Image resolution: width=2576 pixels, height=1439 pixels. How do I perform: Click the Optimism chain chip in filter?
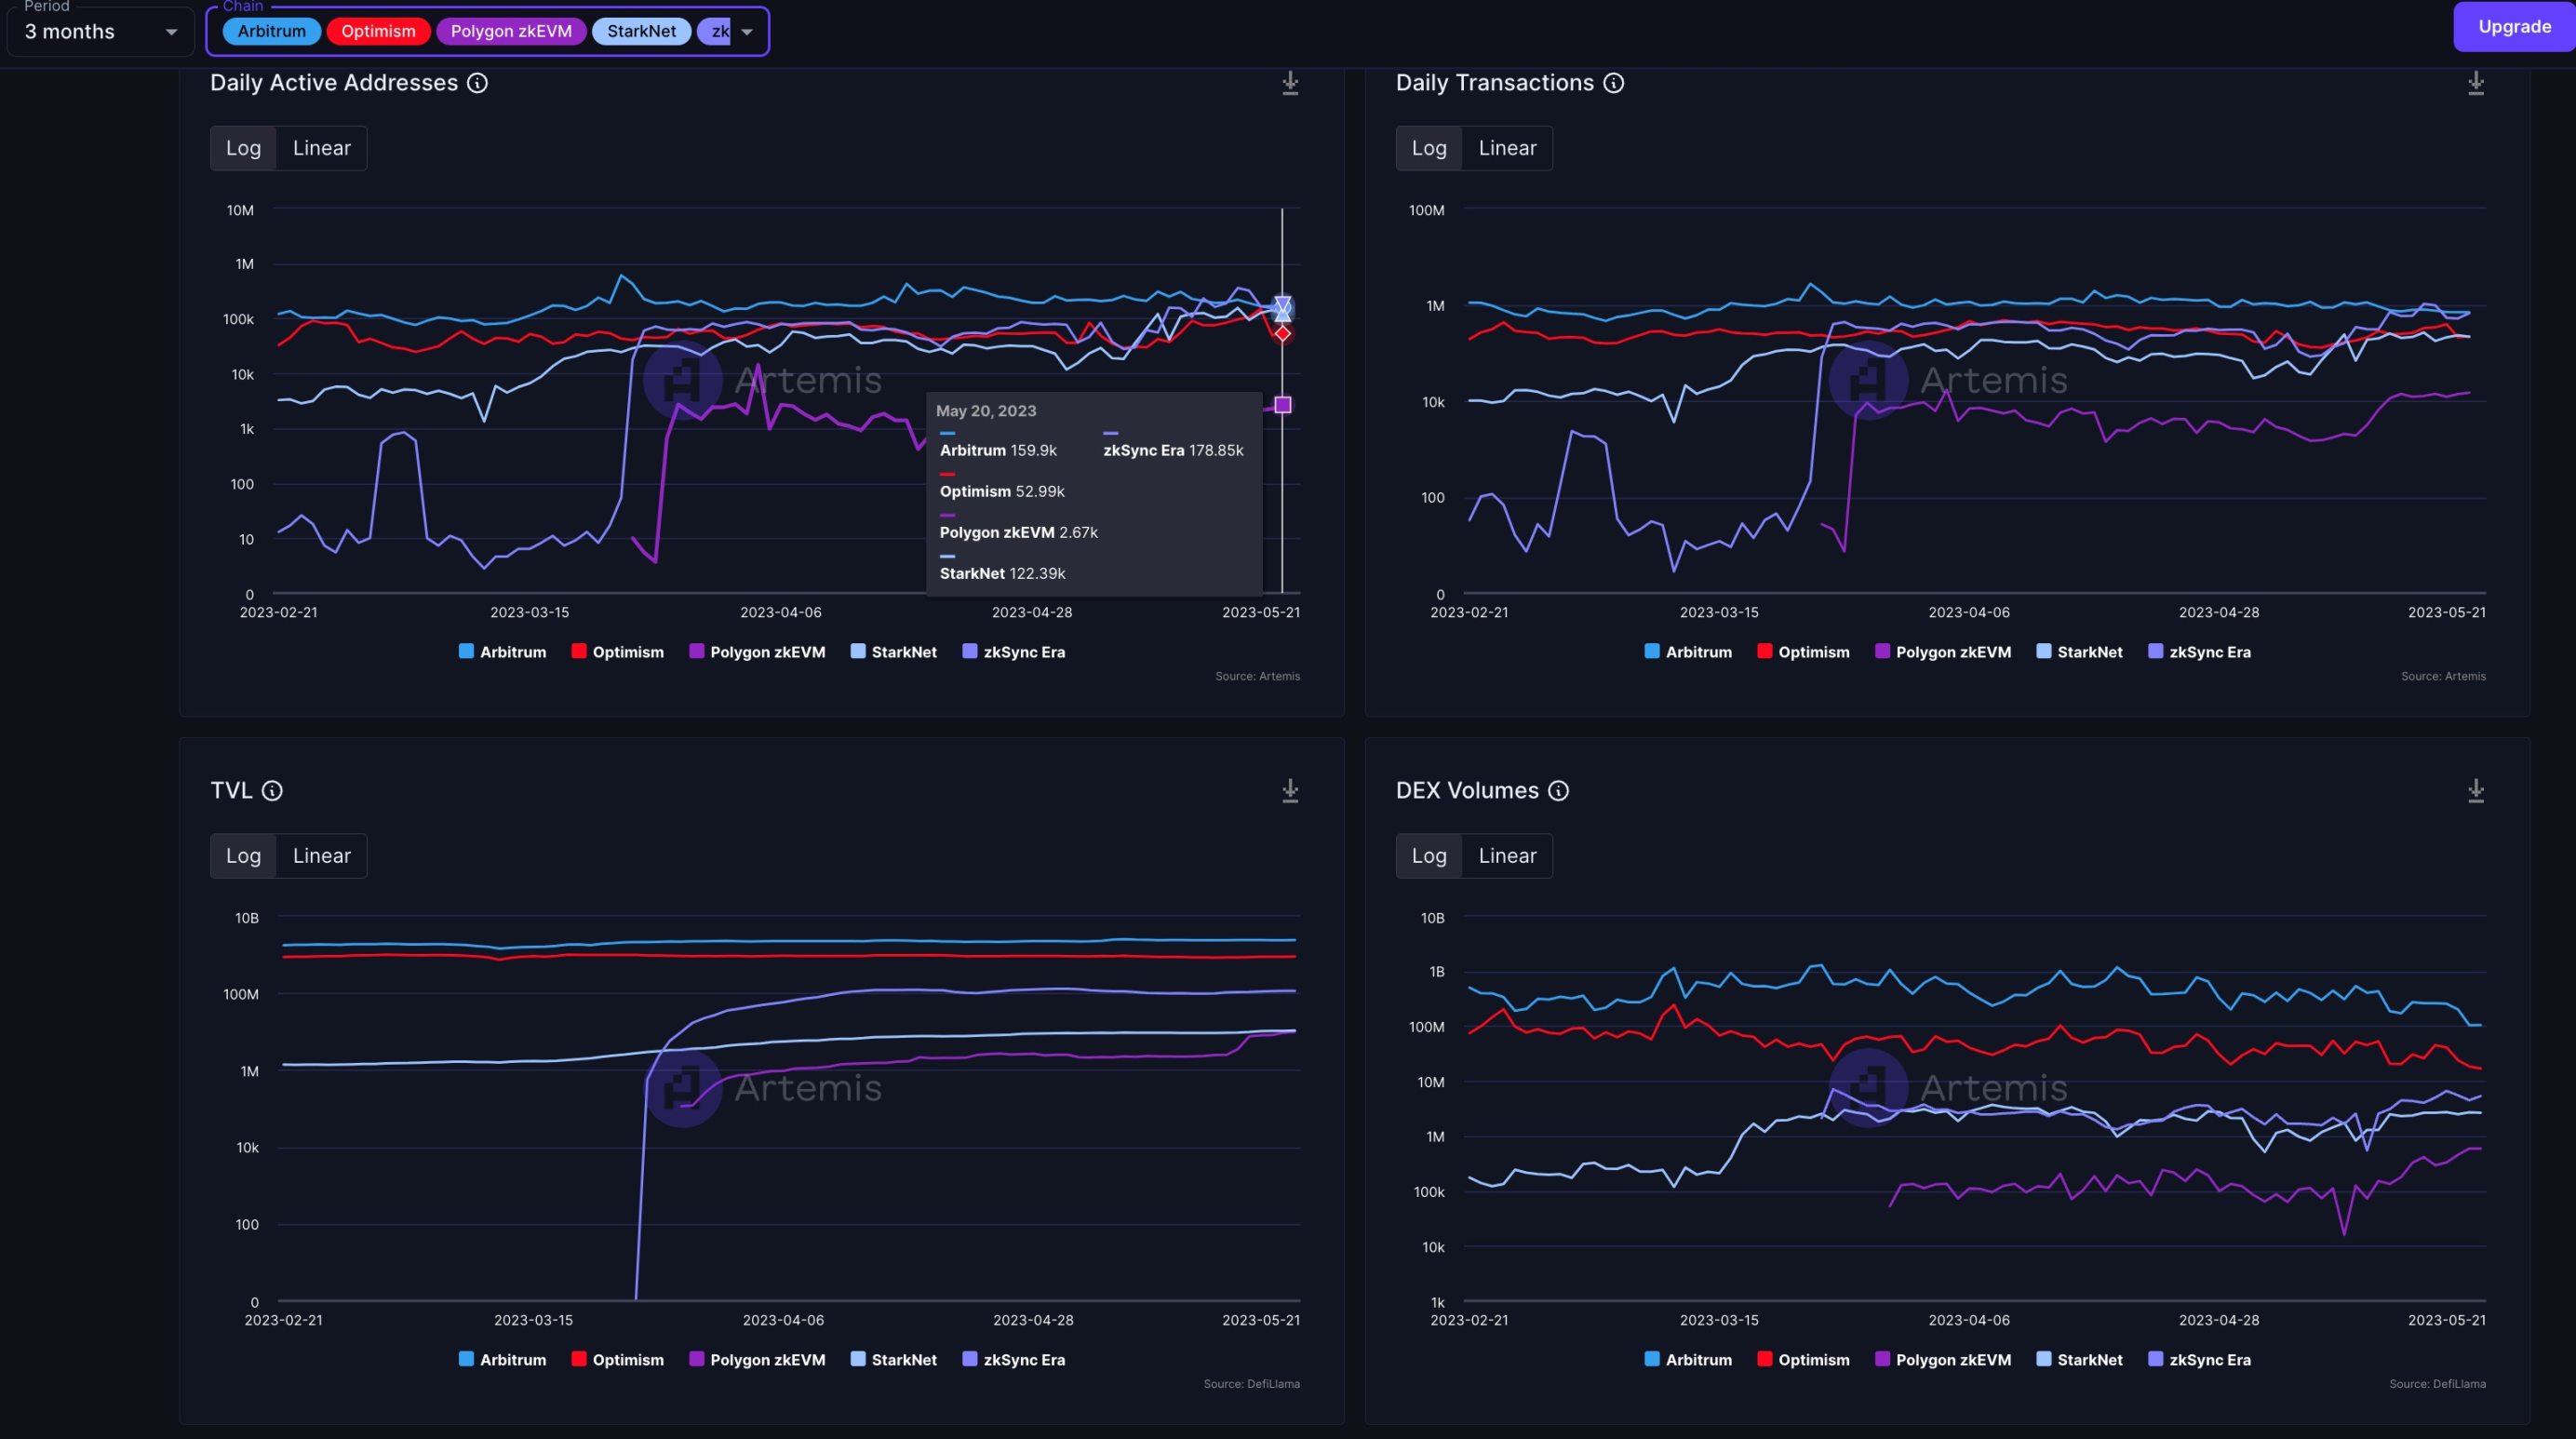coord(378,31)
